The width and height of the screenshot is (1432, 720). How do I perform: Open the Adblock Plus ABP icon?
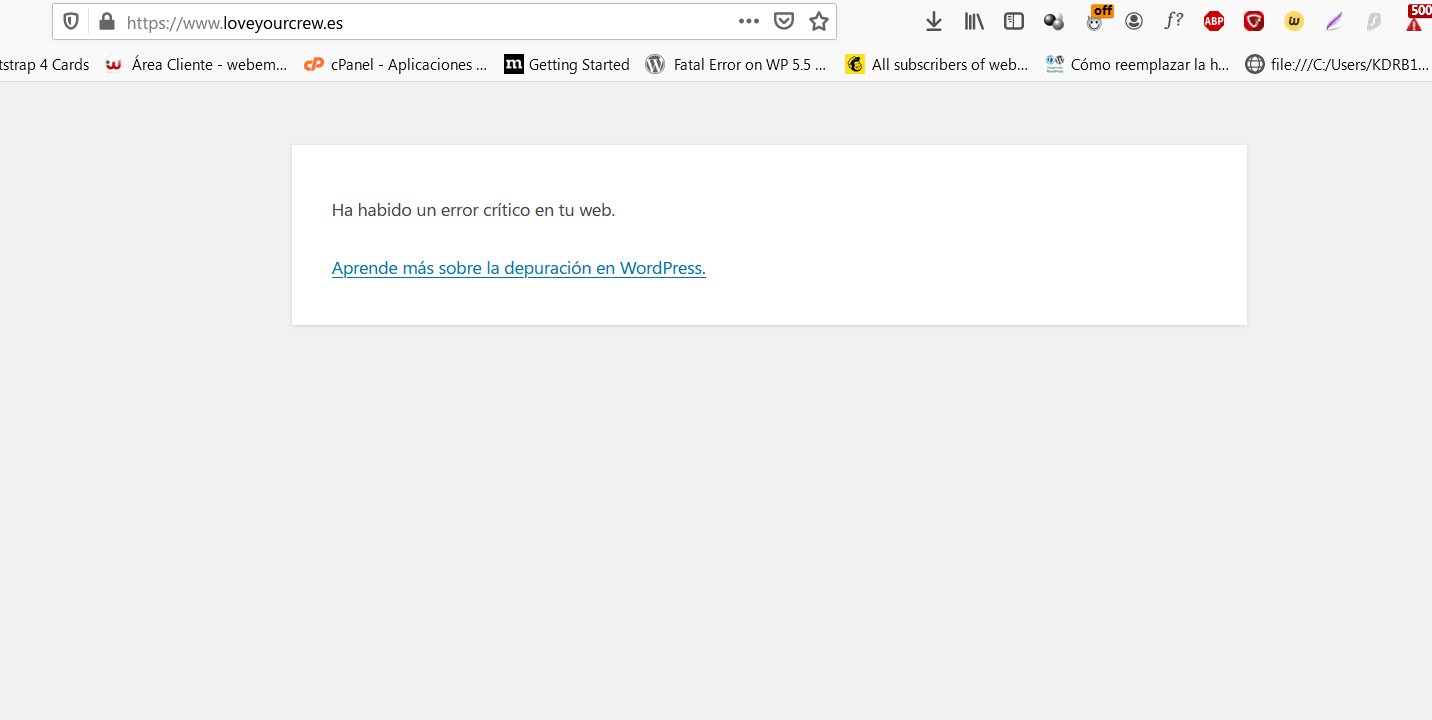click(1214, 21)
